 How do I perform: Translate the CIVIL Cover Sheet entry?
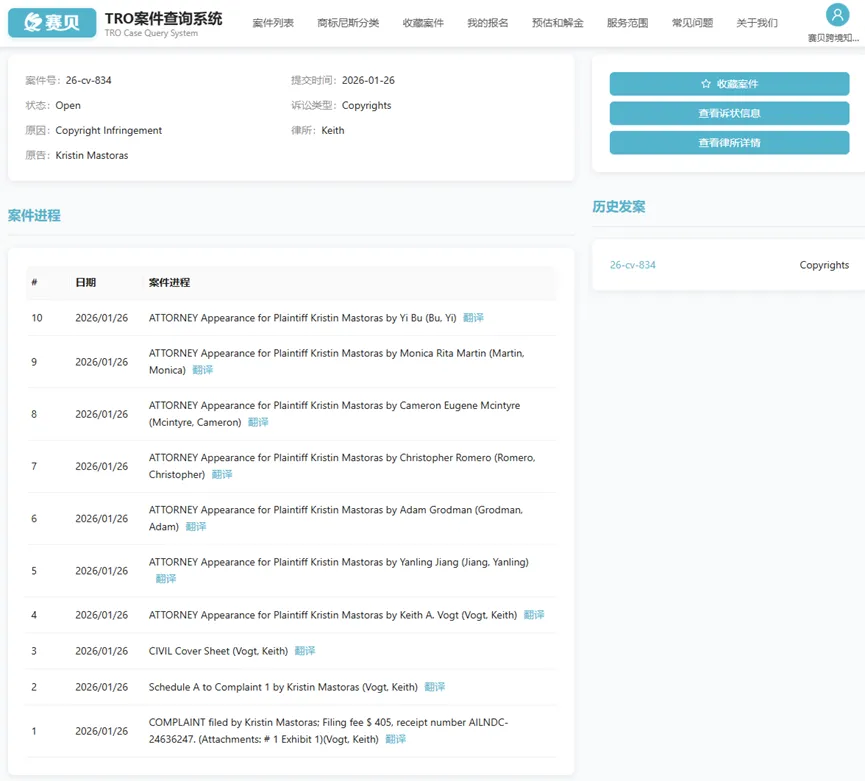[x=305, y=651]
